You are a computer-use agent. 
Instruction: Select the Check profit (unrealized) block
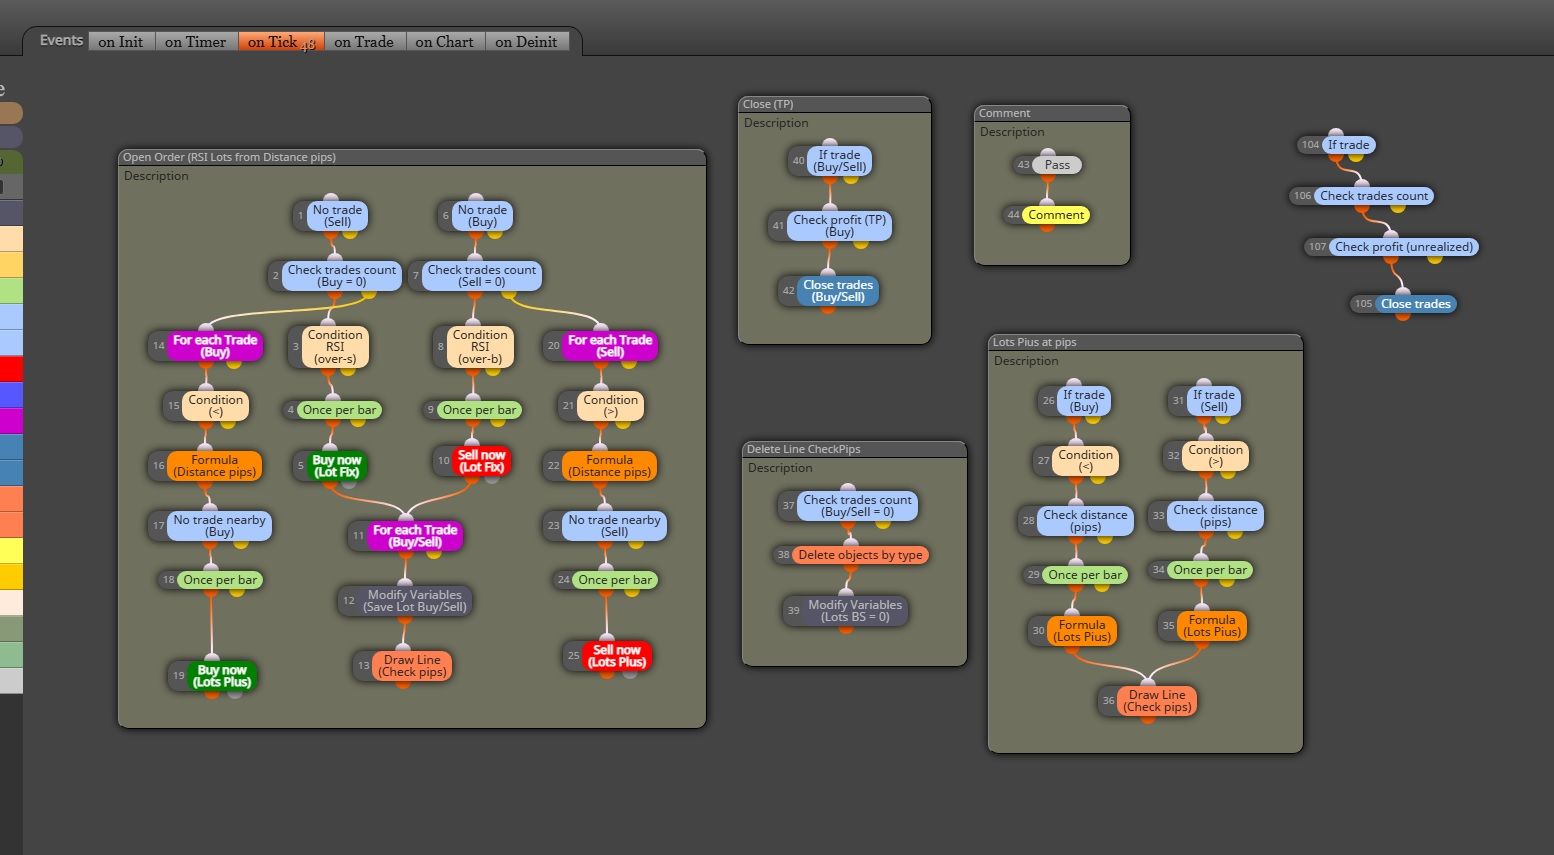click(x=1403, y=247)
